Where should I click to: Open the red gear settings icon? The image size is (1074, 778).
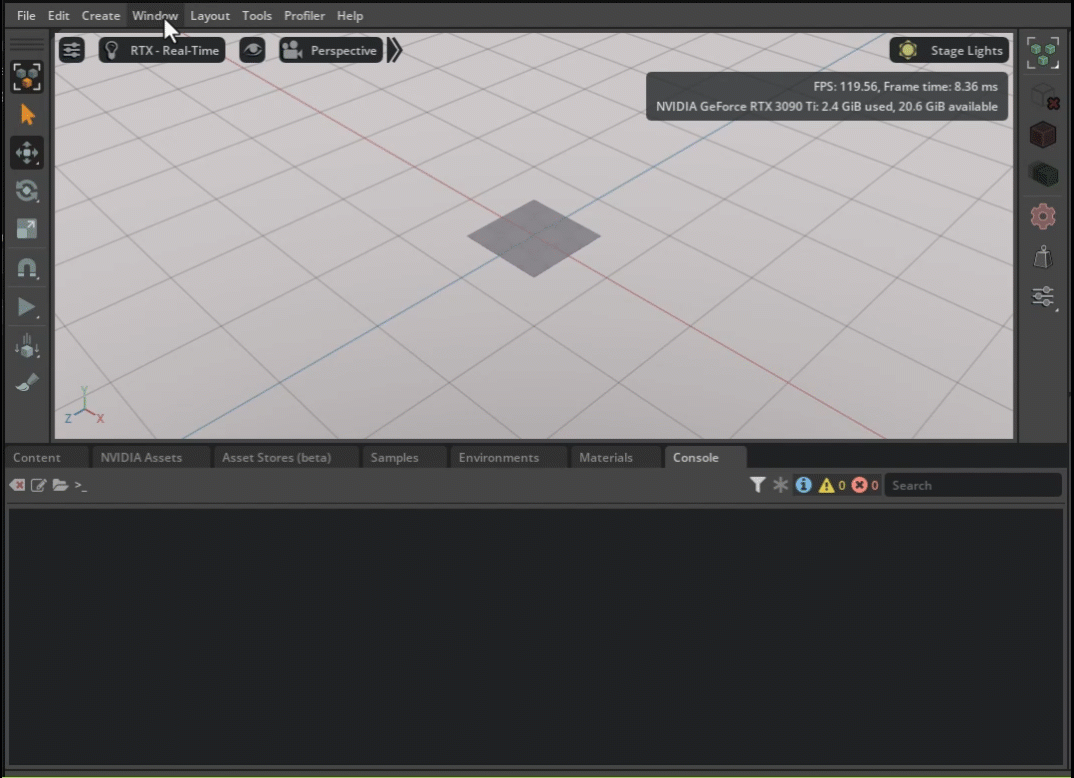1042,216
